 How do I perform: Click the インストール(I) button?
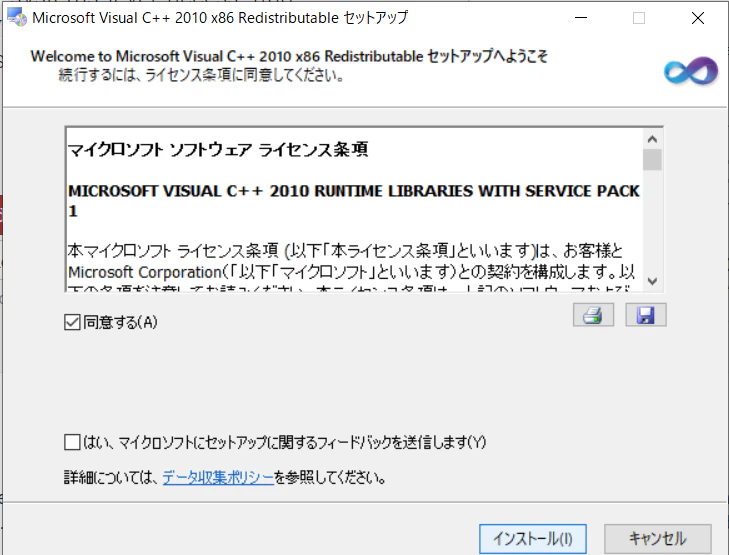pos(533,539)
